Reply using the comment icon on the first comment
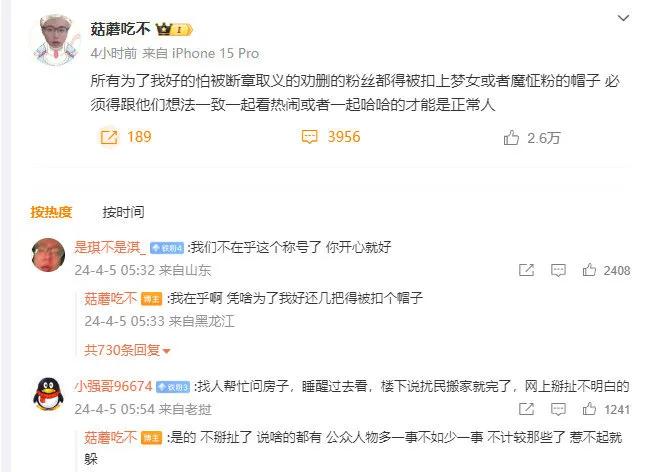This screenshot has height=472, width=647. [558, 271]
